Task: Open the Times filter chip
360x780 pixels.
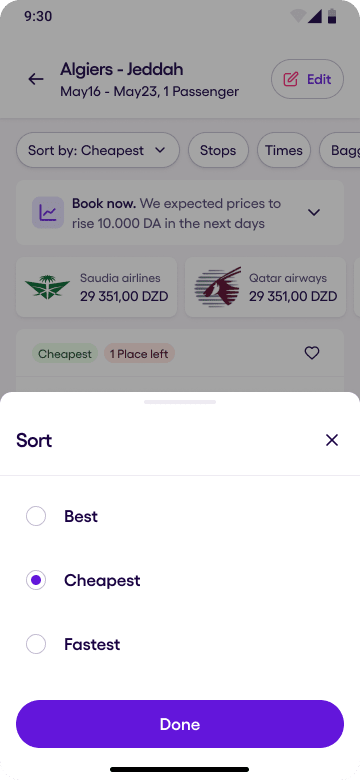Action: point(284,150)
